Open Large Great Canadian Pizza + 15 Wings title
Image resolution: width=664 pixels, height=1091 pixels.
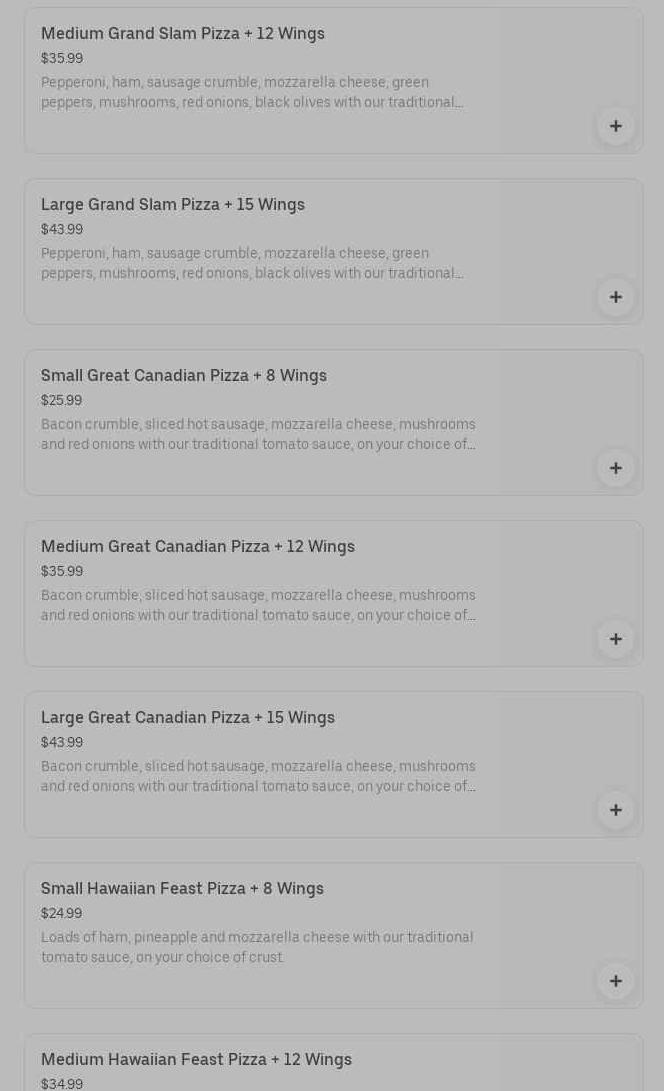[x=188, y=718]
